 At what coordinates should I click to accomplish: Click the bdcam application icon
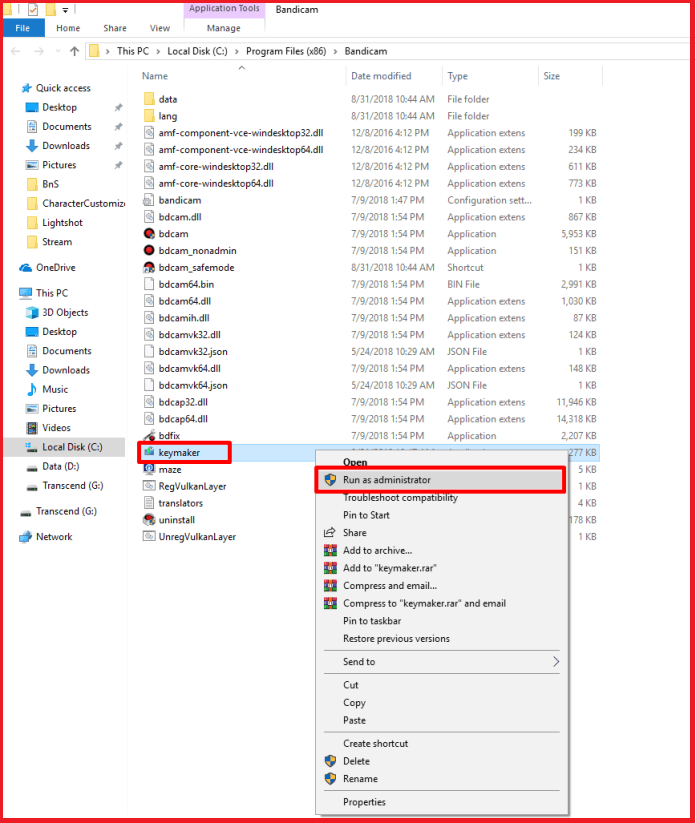click(149, 234)
